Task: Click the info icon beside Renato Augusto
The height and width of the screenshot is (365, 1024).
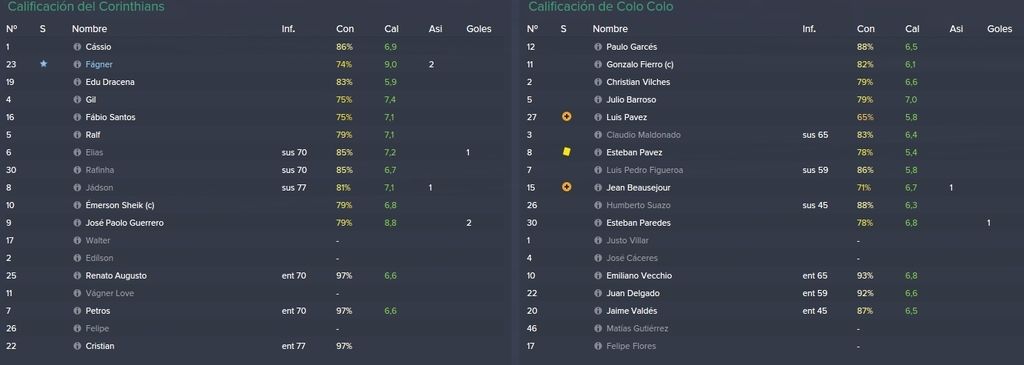Action: pos(77,276)
